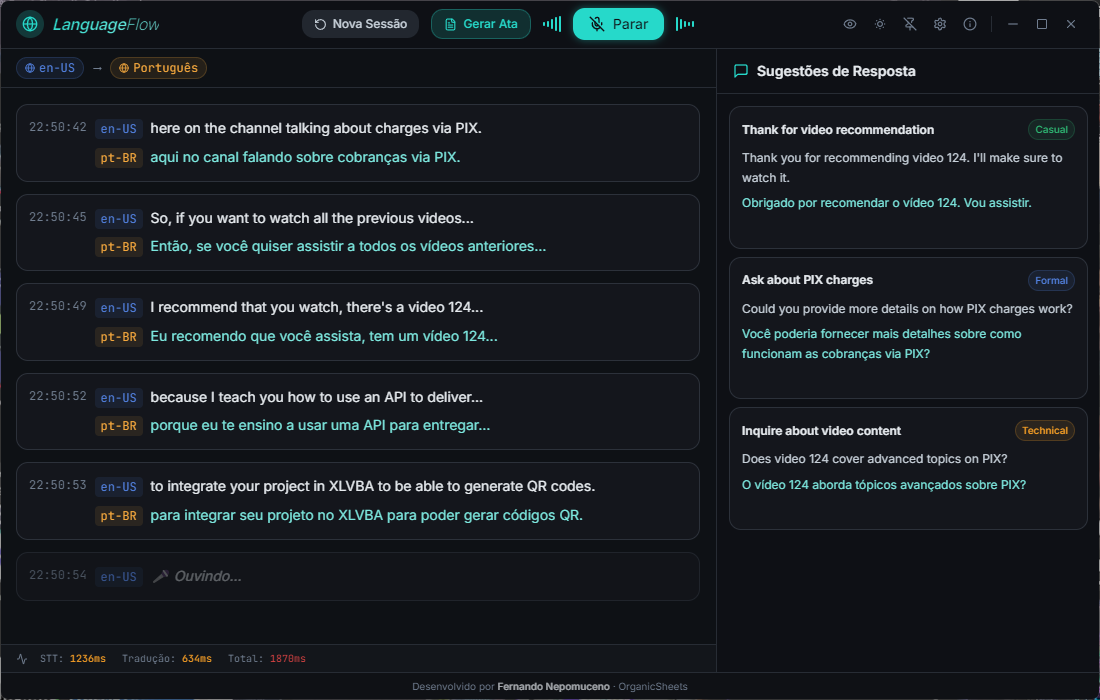The height and width of the screenshot is (700, 1100).
Task: Click 'I recommend that you watch' line
Action: [316, 307]
